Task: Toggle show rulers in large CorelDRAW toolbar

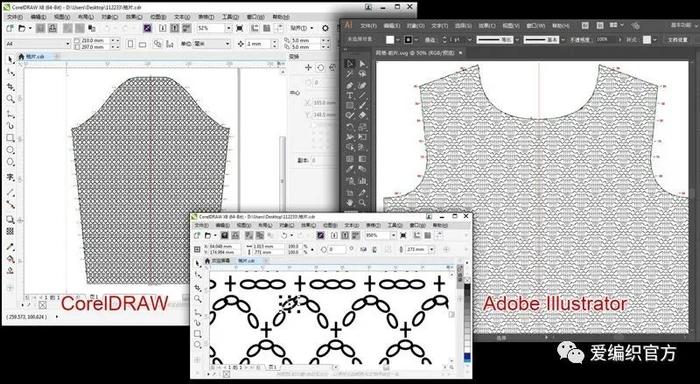Action: coord(255,28)
